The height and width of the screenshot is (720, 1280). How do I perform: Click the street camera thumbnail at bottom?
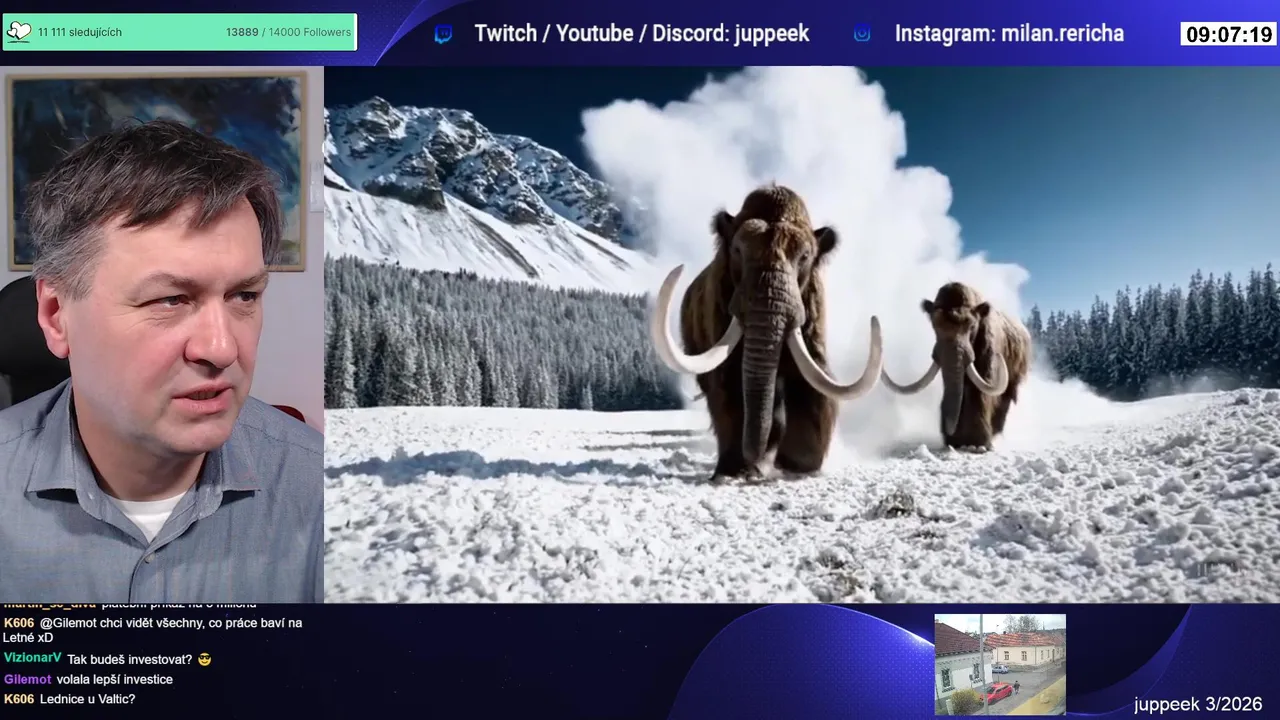pyautogui.click(x=1000, y=664)
